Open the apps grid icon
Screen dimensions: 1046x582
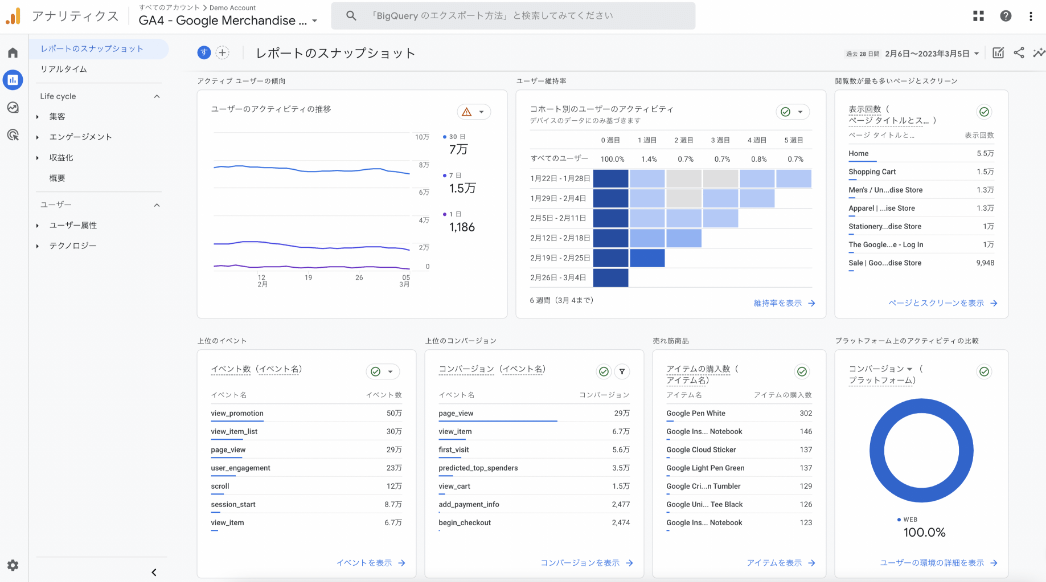coord(979,16)
